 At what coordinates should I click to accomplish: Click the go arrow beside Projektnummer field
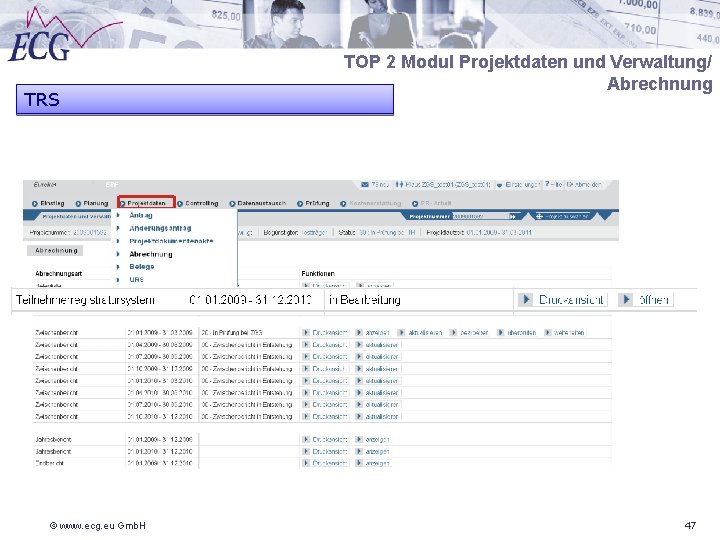(512, 216)
